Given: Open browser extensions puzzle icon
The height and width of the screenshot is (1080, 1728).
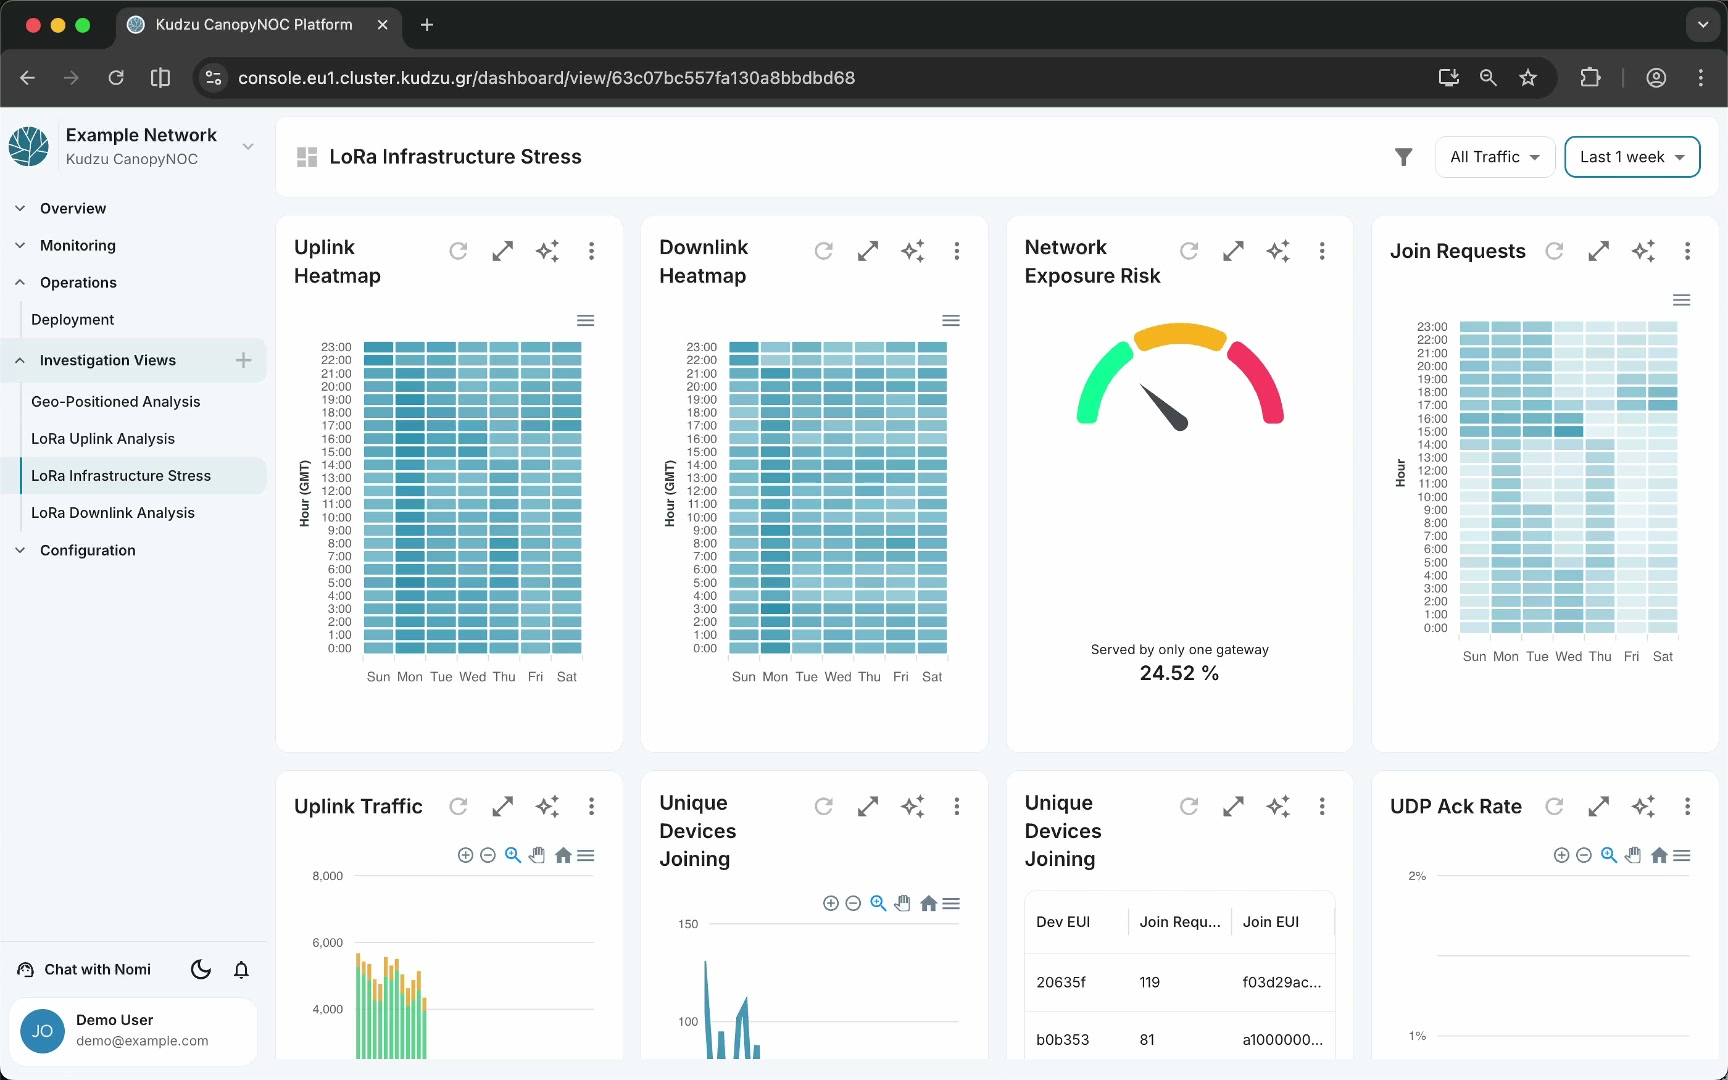Looking at the screenshot, I should (1590, 78).
